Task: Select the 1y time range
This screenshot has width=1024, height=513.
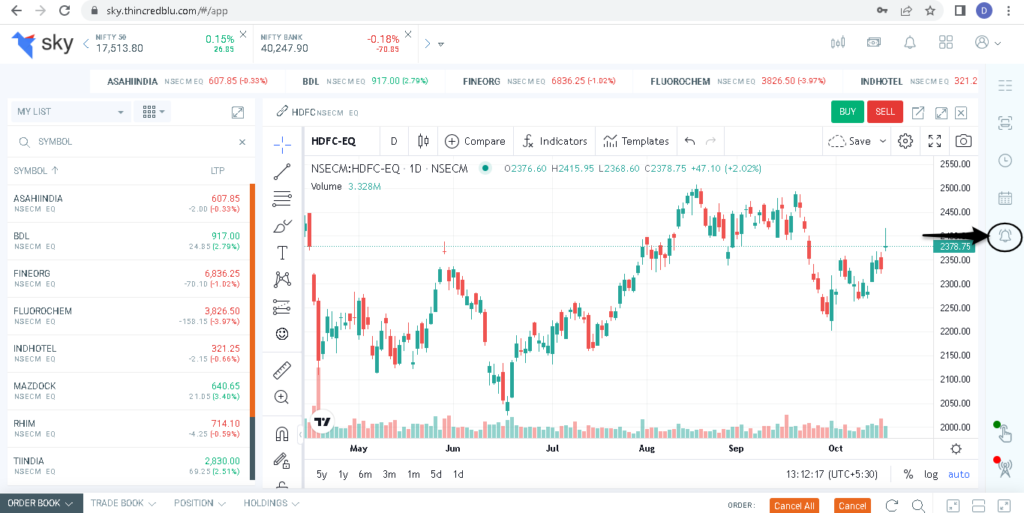Action: click(343, 474)
